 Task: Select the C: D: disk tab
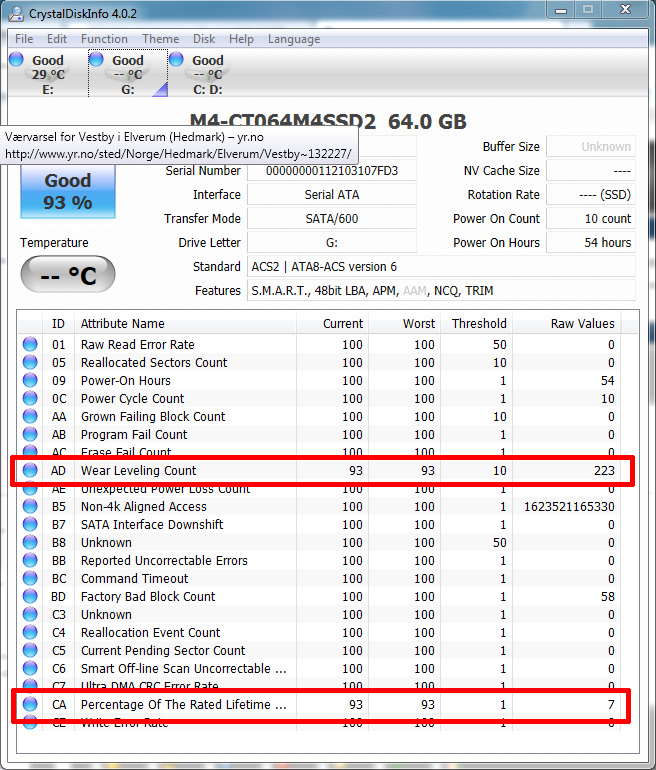pos(207,74)
